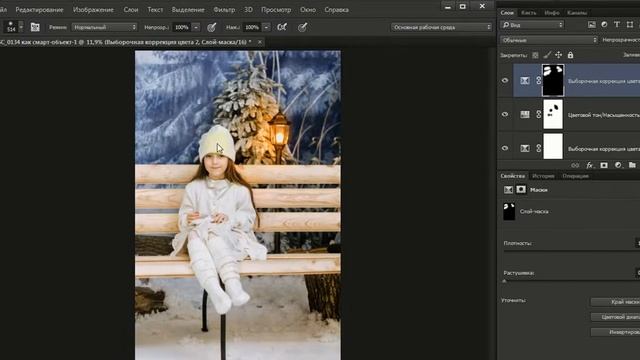Viewport: 640px width, 360px height.
Task: Click the link layers icon
Action: (575, 165)
